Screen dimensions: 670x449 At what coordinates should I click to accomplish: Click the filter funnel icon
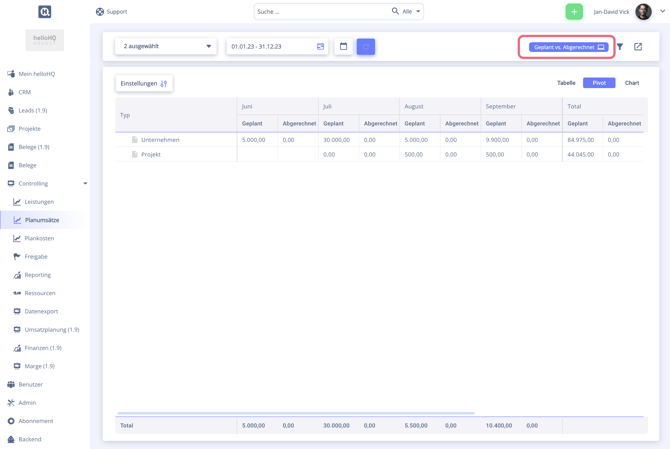pyautogui.click(x=620, y=47)
